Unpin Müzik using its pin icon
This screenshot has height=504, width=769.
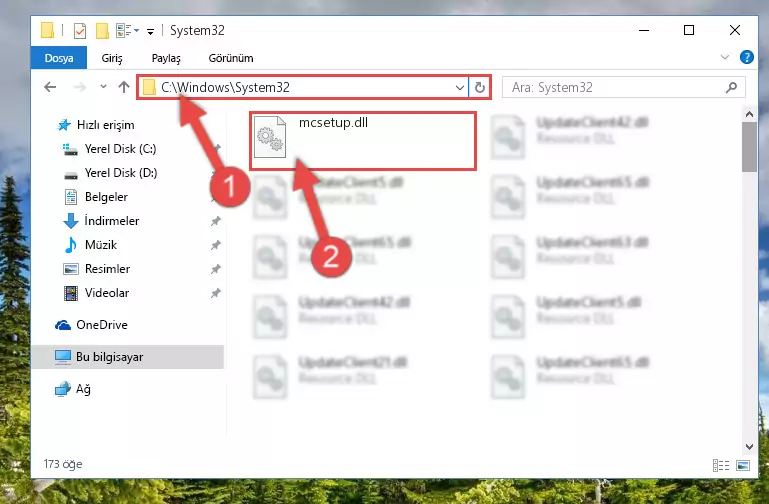(215, 245)
